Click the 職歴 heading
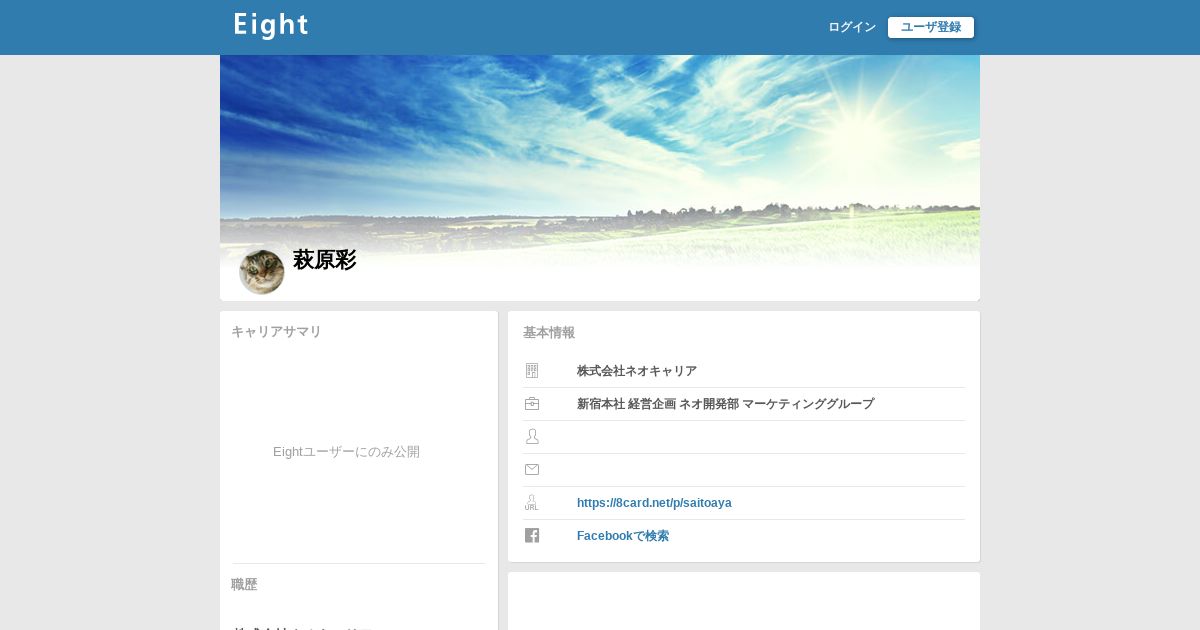Image resolution: width=1200 pixels, height=630 pixels. (x=244, y=585)
